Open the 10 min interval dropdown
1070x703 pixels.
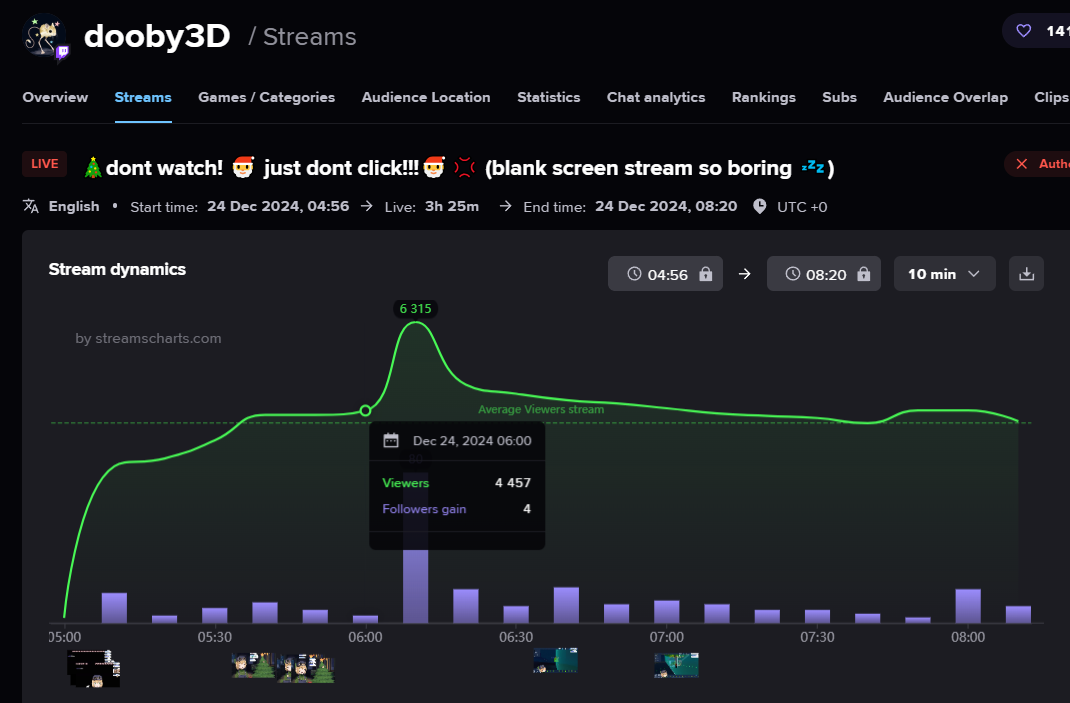(944, 274)
